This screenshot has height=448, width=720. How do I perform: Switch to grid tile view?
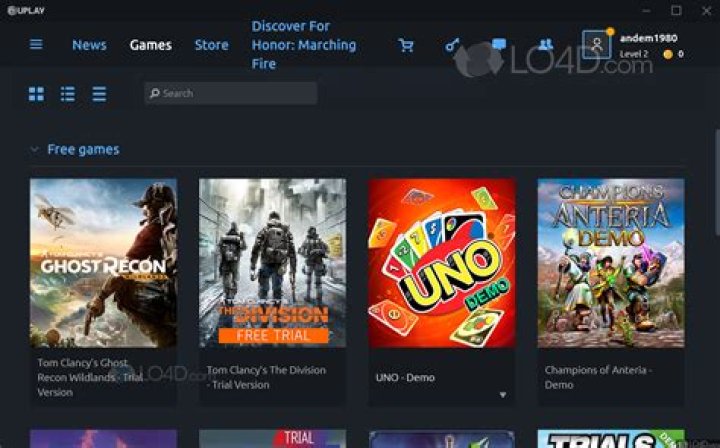[36, 94]
